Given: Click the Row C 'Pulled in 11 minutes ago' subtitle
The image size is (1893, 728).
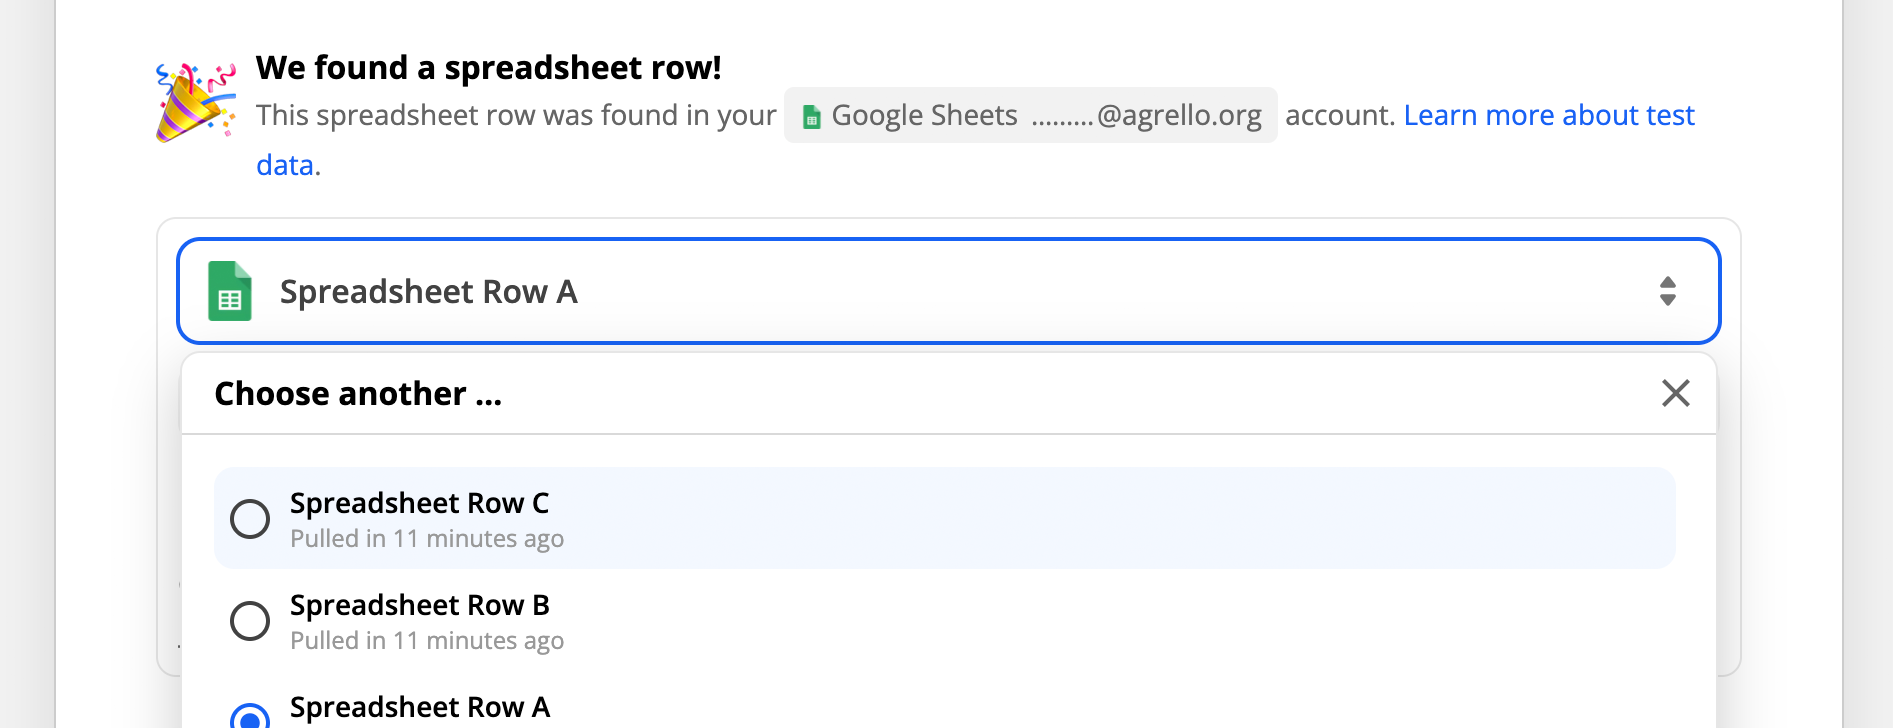Looking at the screenshot, I should [427, 539].
